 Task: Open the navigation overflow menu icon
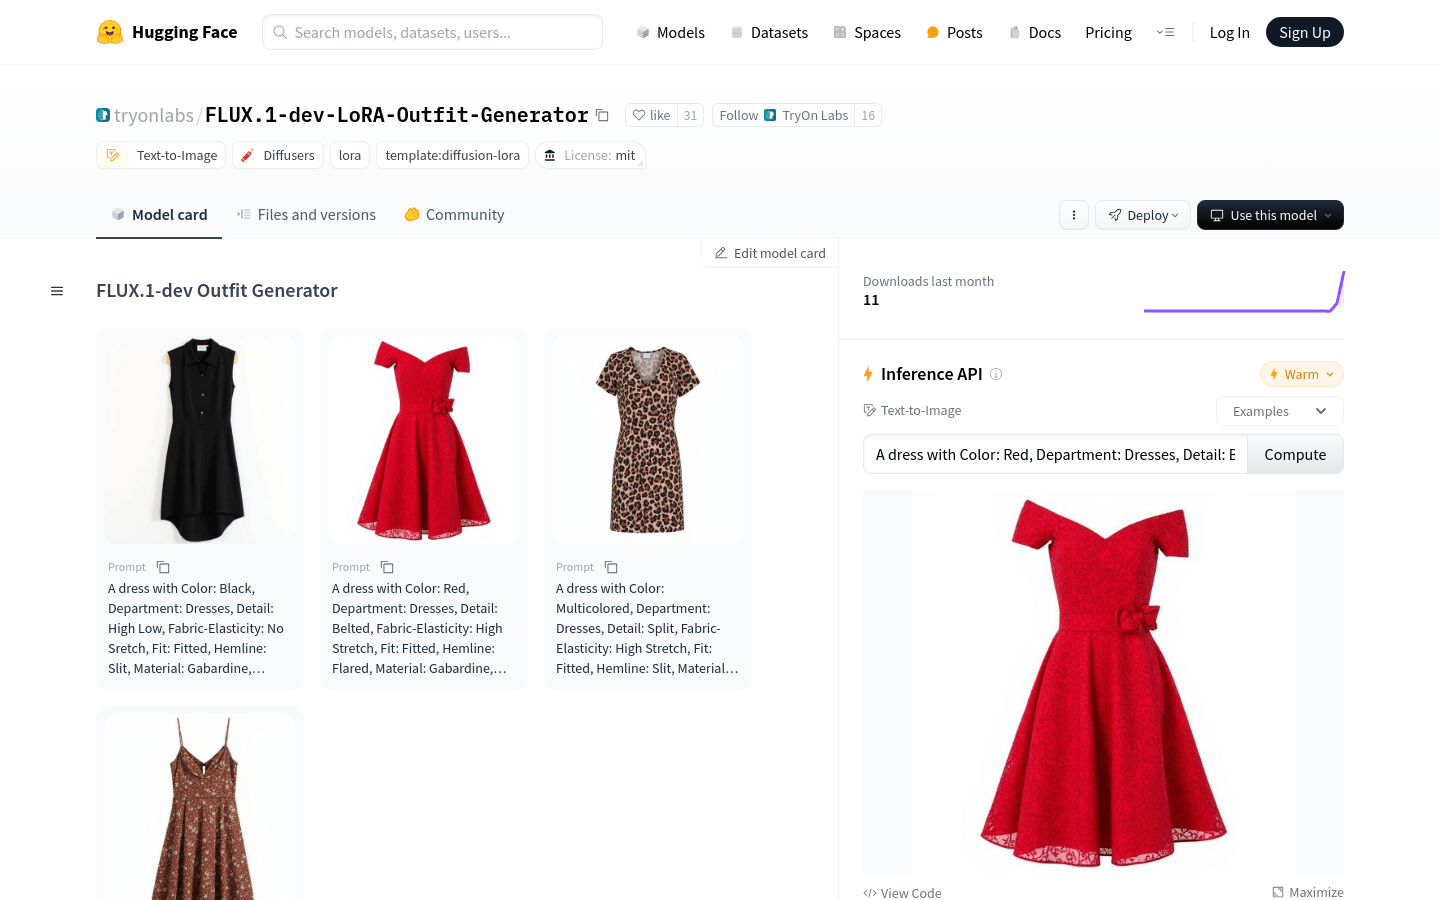point(1165,32)
